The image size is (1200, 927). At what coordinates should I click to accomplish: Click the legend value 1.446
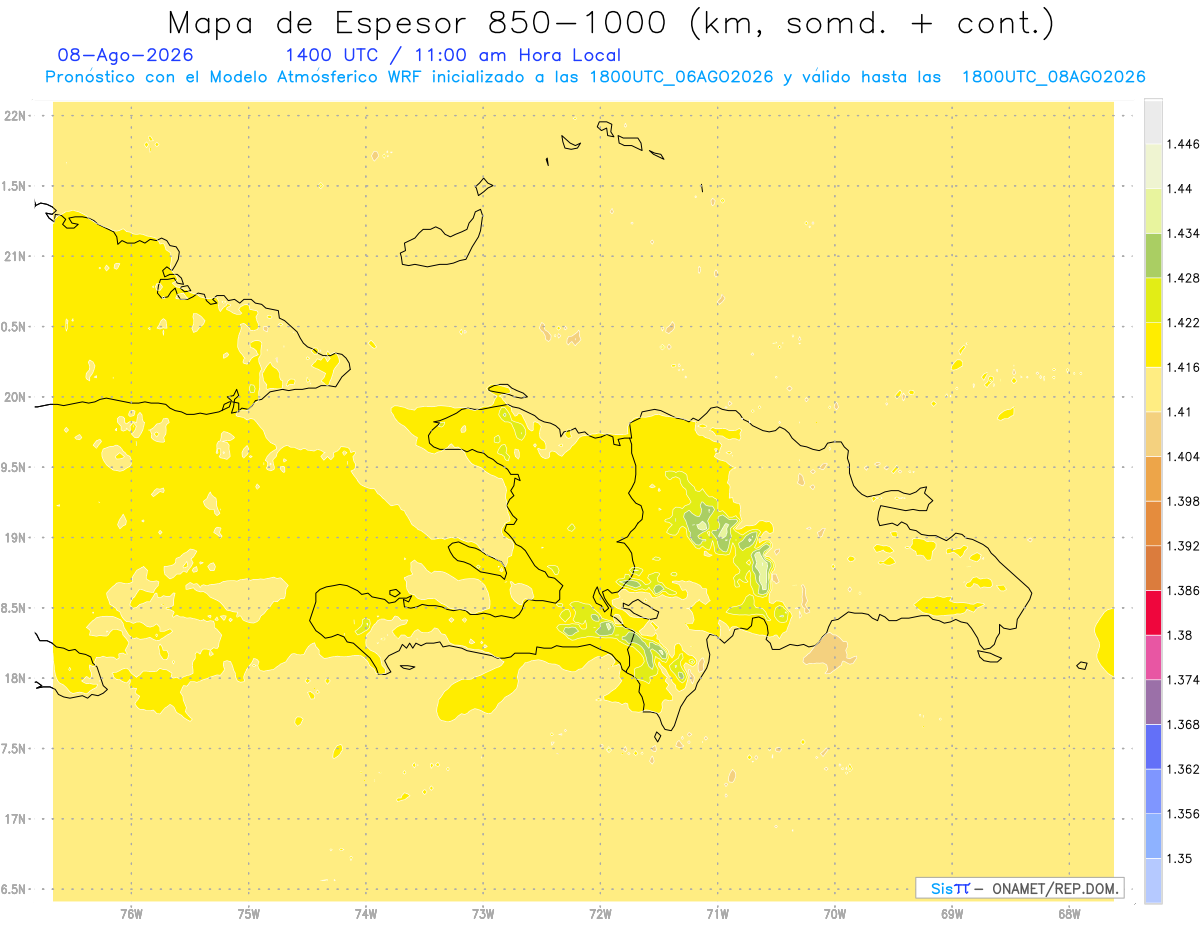tap(1183, 144)
